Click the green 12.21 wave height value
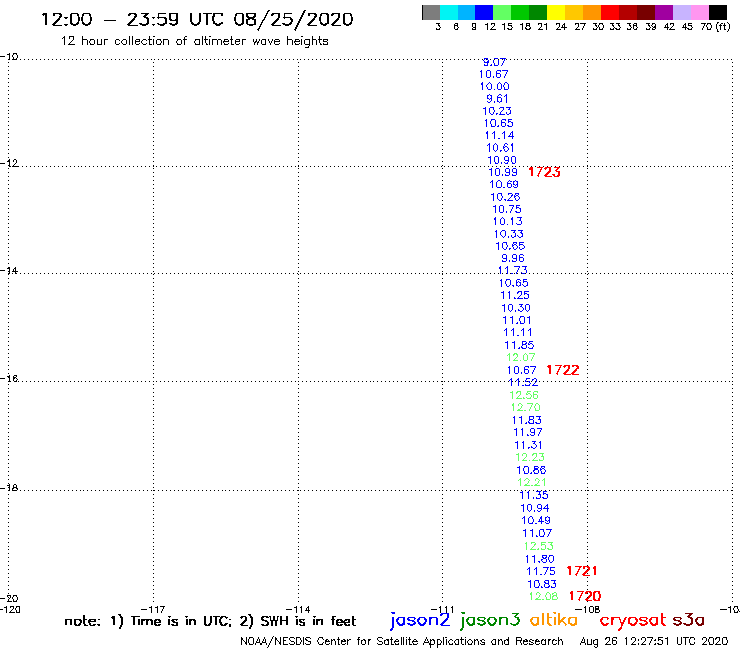 [532, 482]
